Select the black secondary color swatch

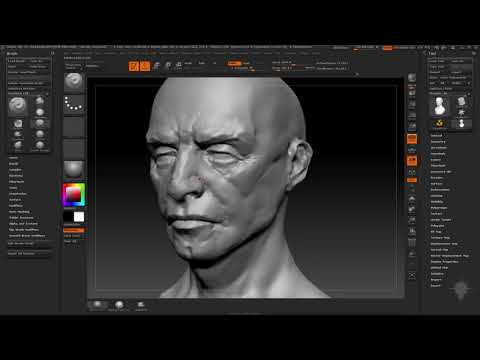click(68, 217)
